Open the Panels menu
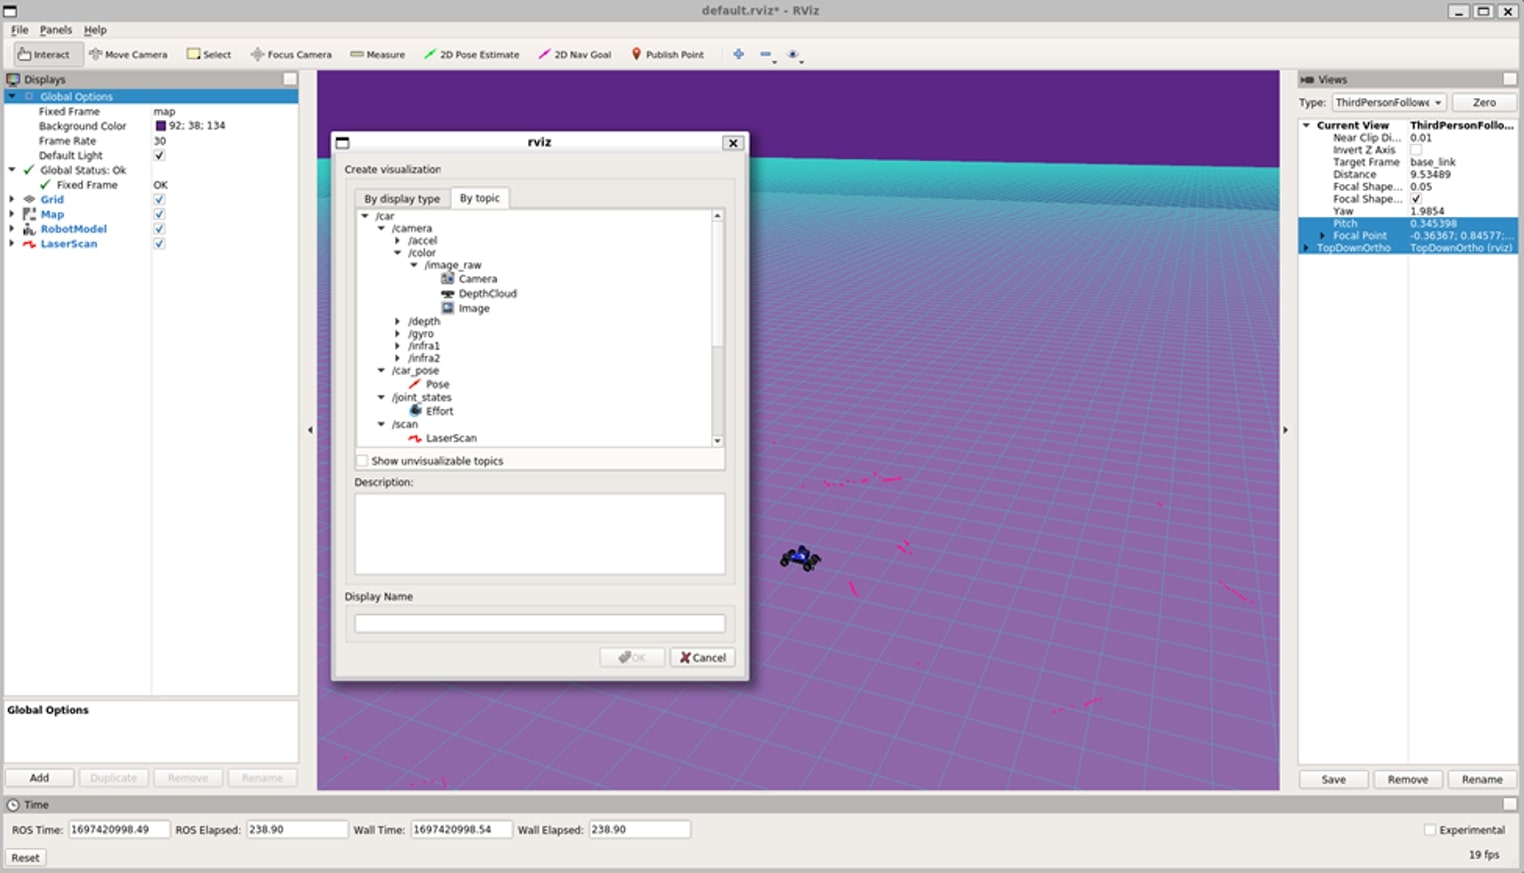The height and width of the screenshot is (873, 1524). coord(55,30)
